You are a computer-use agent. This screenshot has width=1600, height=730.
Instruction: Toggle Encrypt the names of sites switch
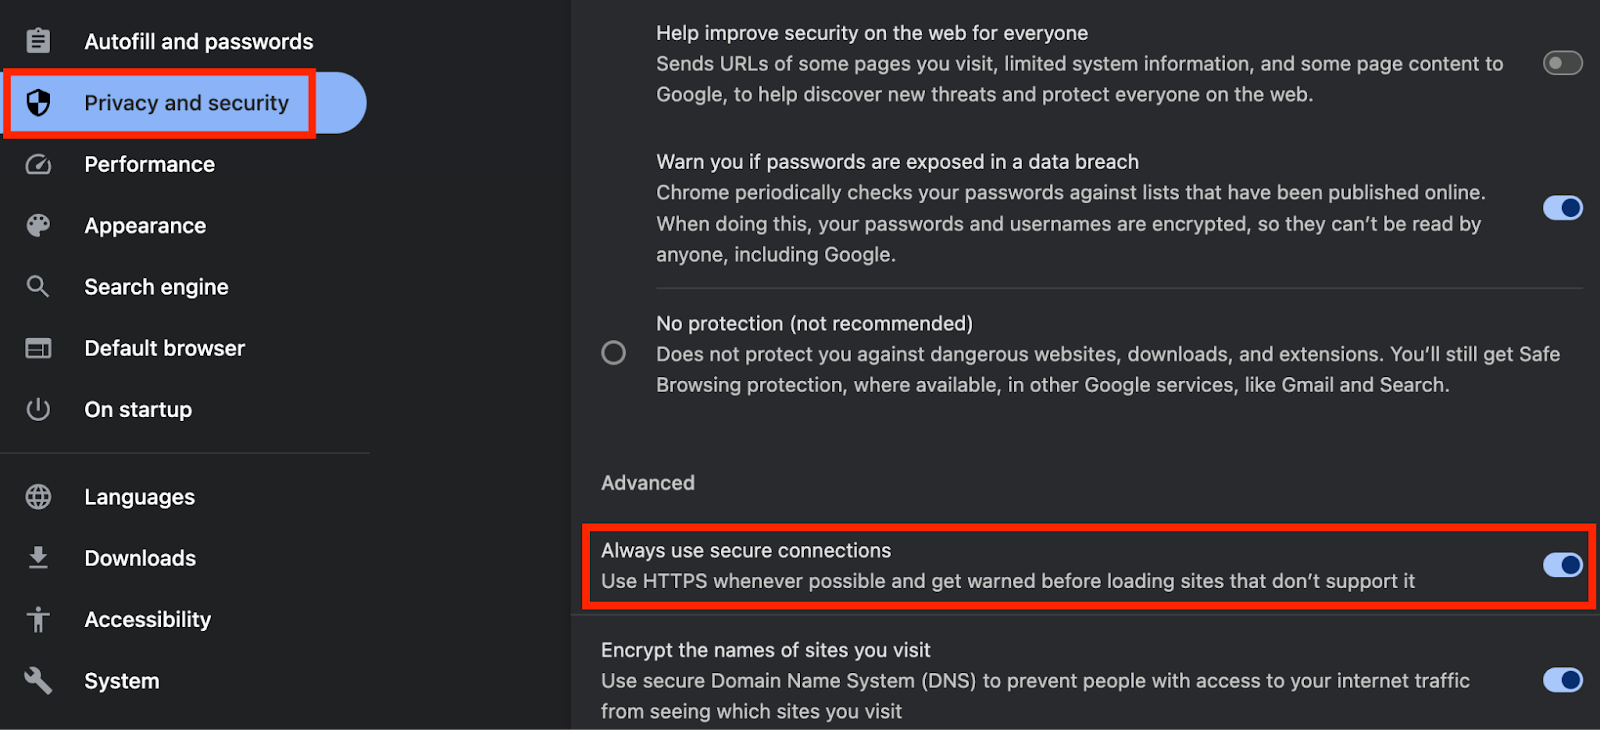pyautogui.click(x=1562, y=680)
